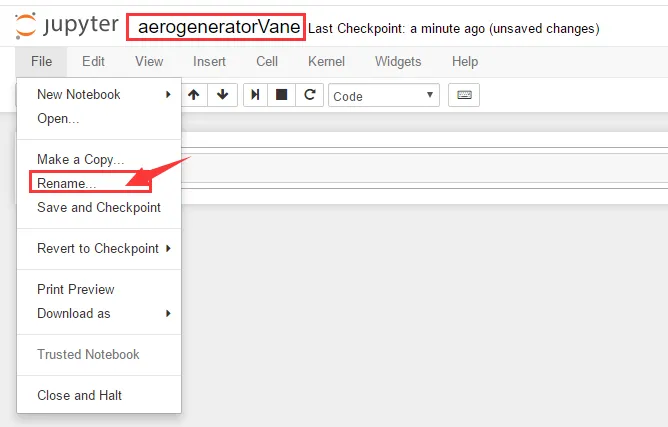Open the Insert menu
Viewport: 668px width, 427px height.
(x=209, y=61)
